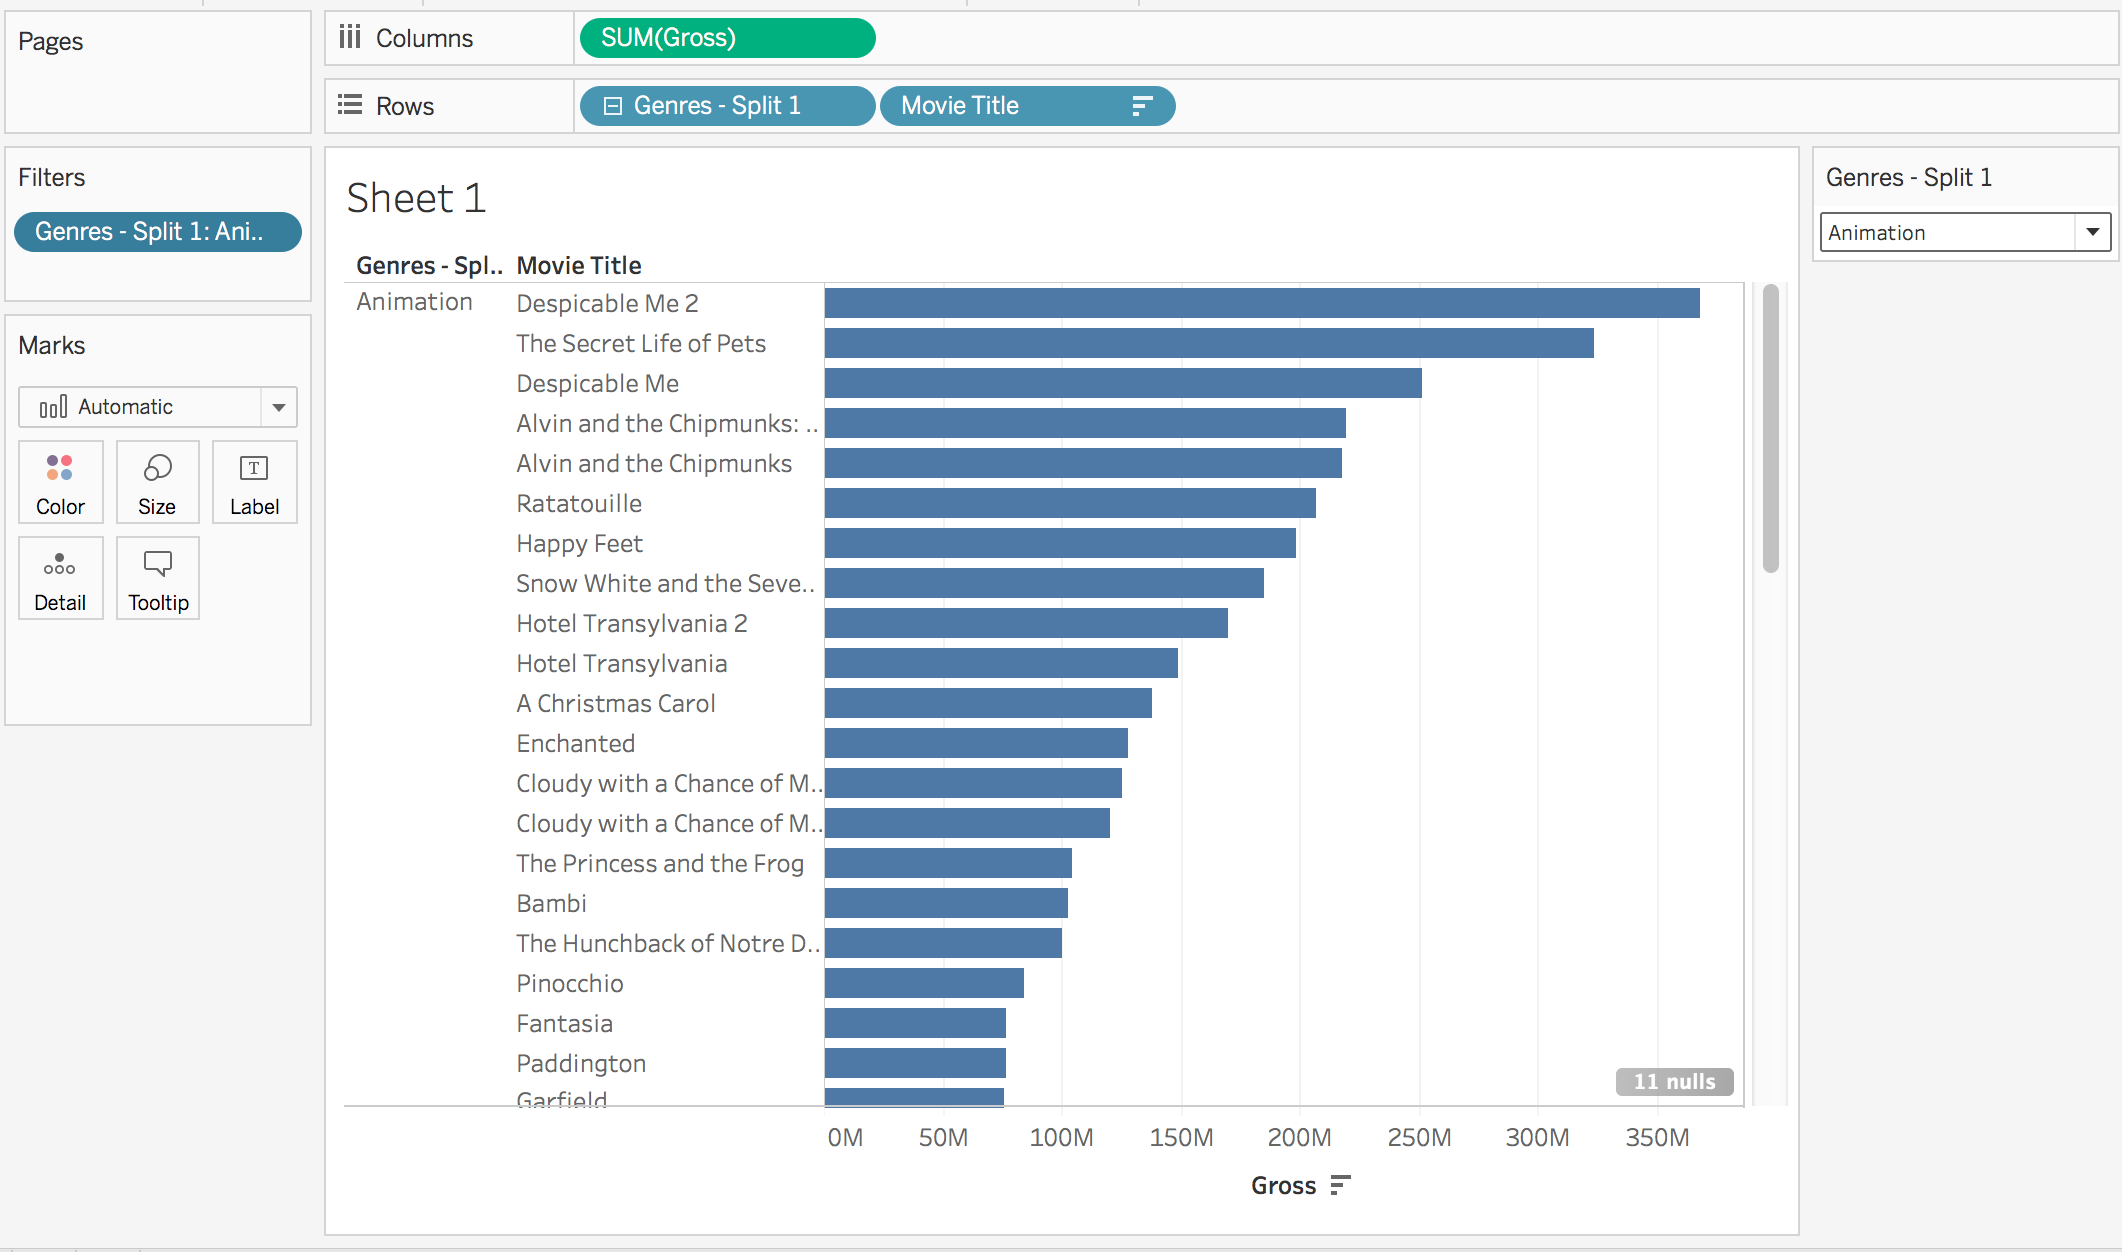The image size is (2122, 1252).
Task: Select the Ratatouille row label
Action: coord(579,503)
